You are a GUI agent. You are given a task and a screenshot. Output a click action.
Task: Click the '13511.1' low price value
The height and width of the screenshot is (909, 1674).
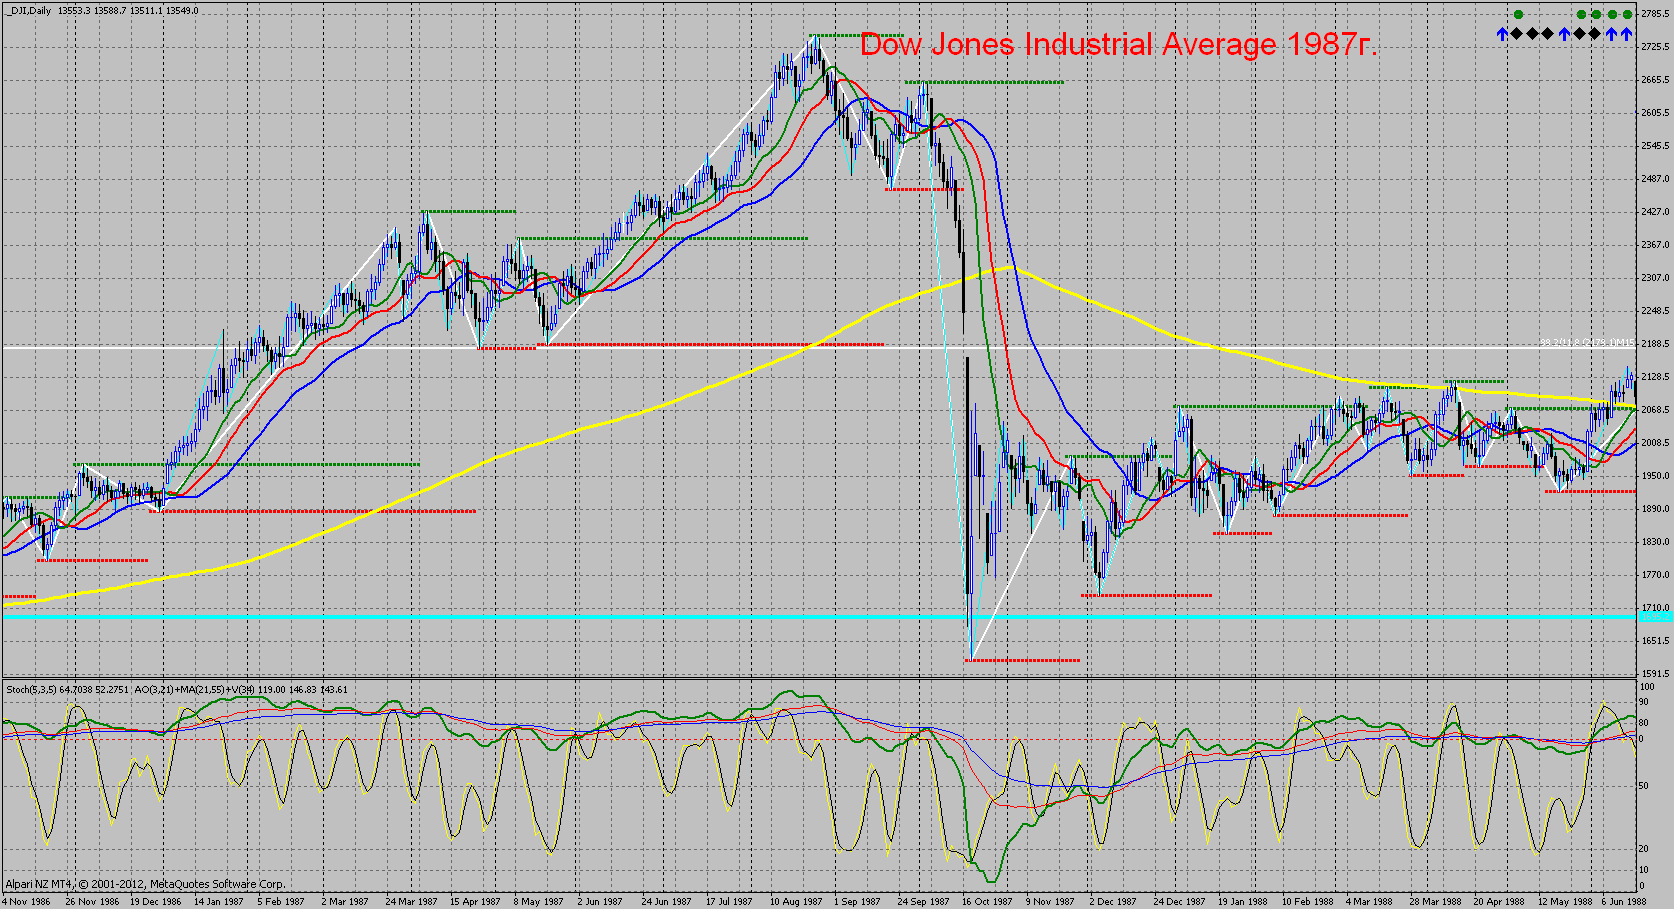point(146,11)
